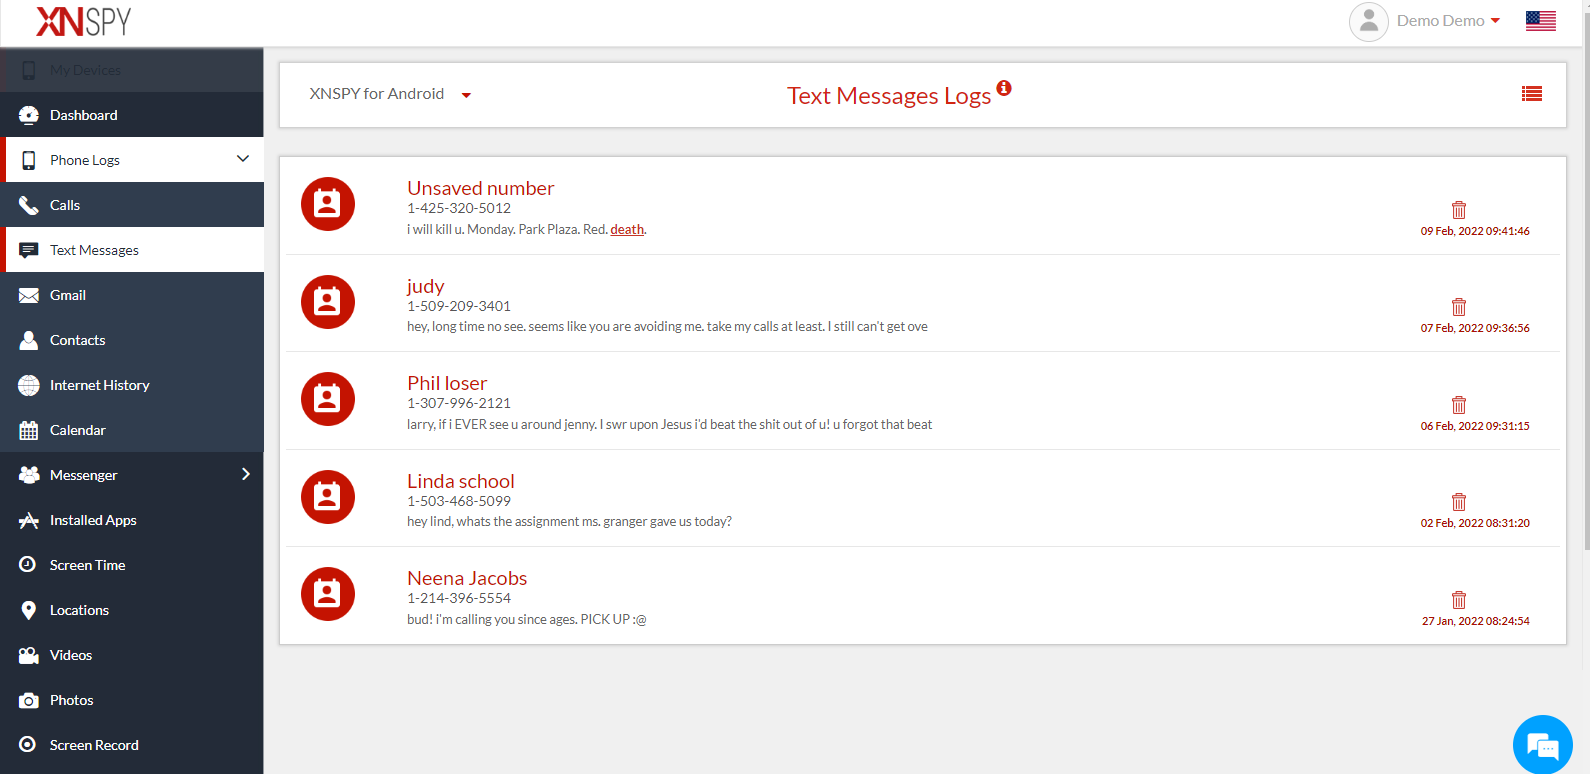Click the message starting "hey lind, whats the assignment"
Image resolution: width=1590 pixels, height=774 pixels.
(569, 521)
